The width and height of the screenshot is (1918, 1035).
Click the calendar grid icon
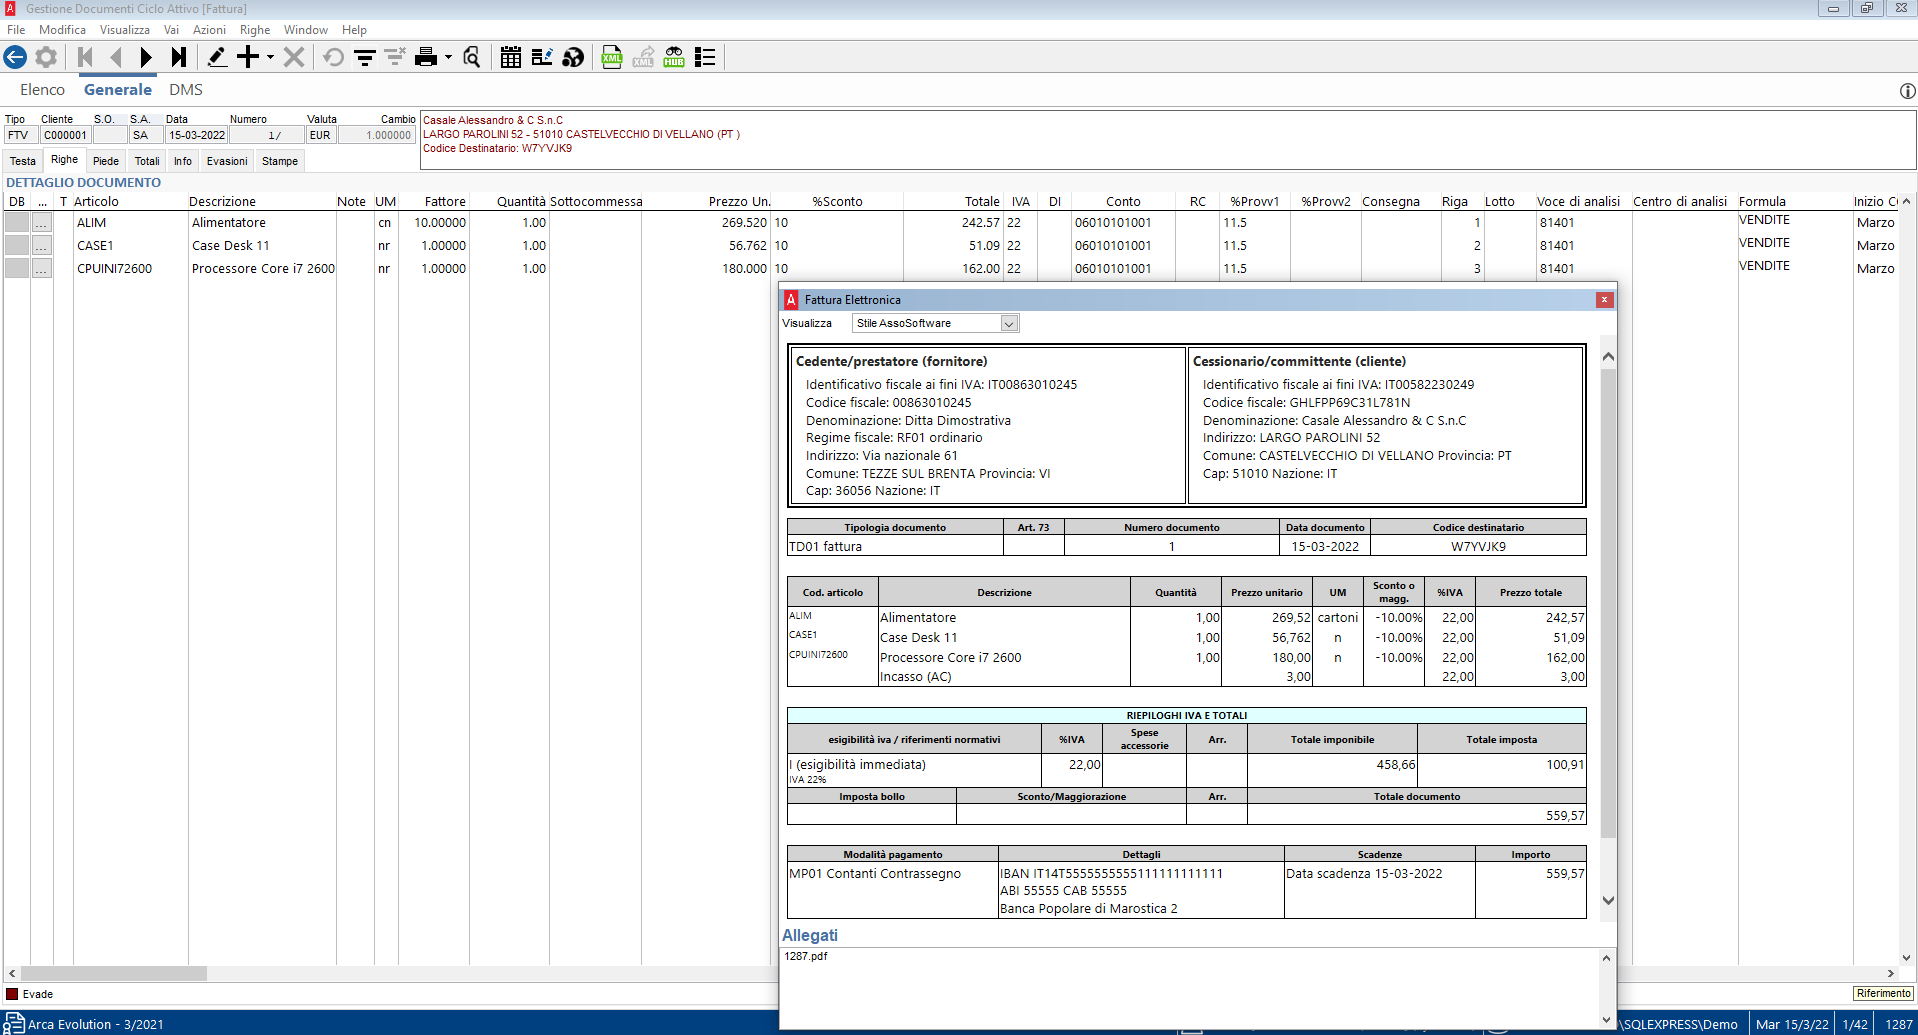[x=511, y=57]
